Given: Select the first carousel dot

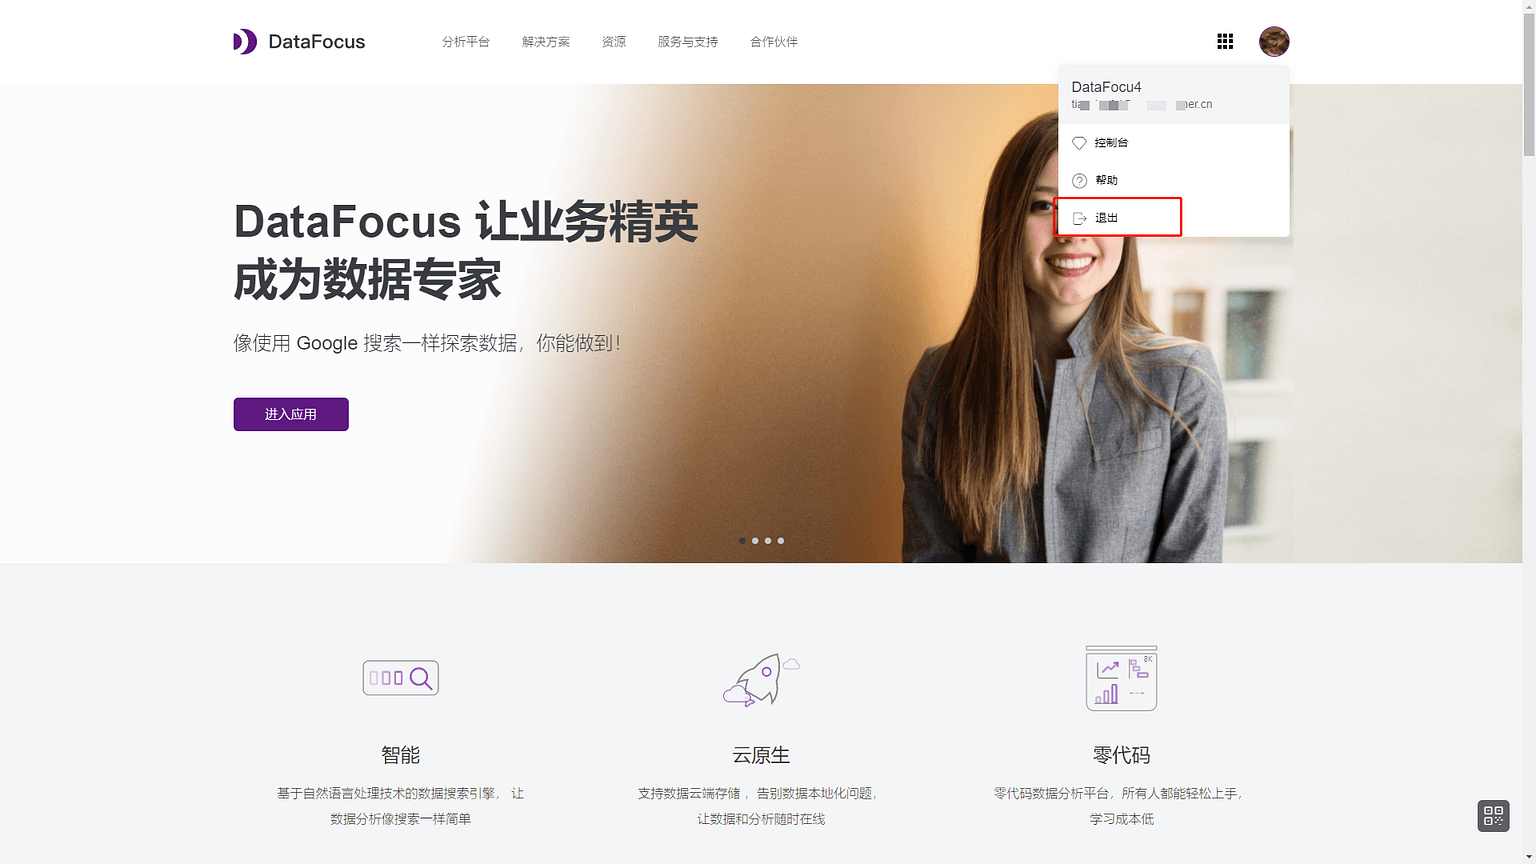Looking at the screenshot, I should pyautogui.click(x=742, y=541).
